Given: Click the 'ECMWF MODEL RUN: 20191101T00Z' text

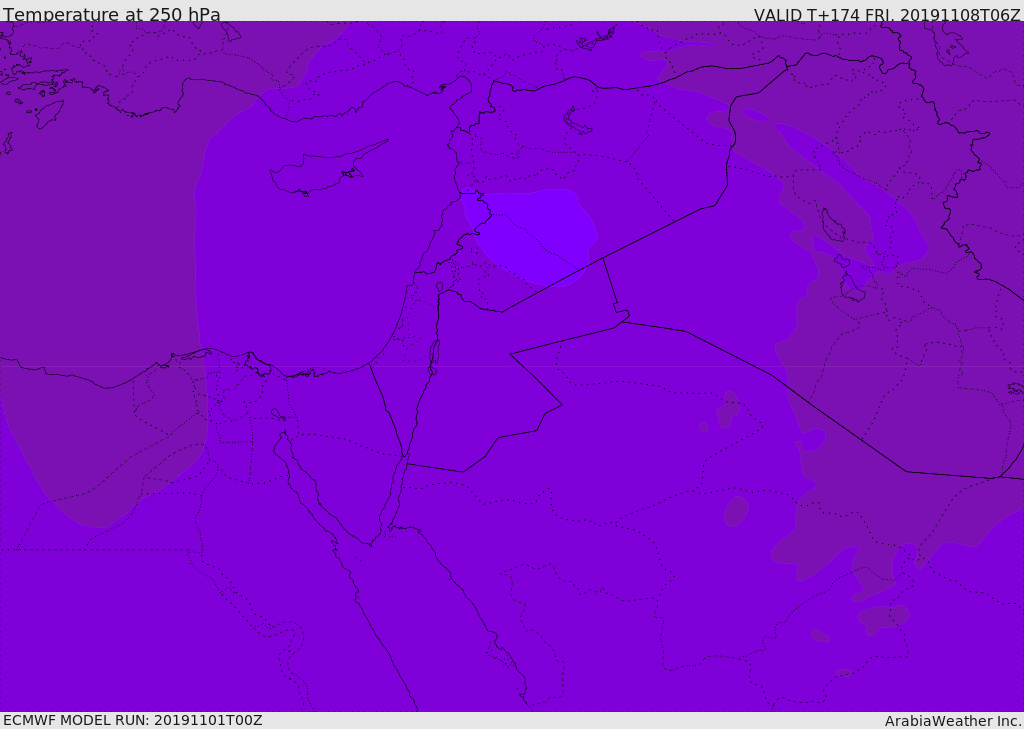Looking at the screenshot, I should pos(133,720).
